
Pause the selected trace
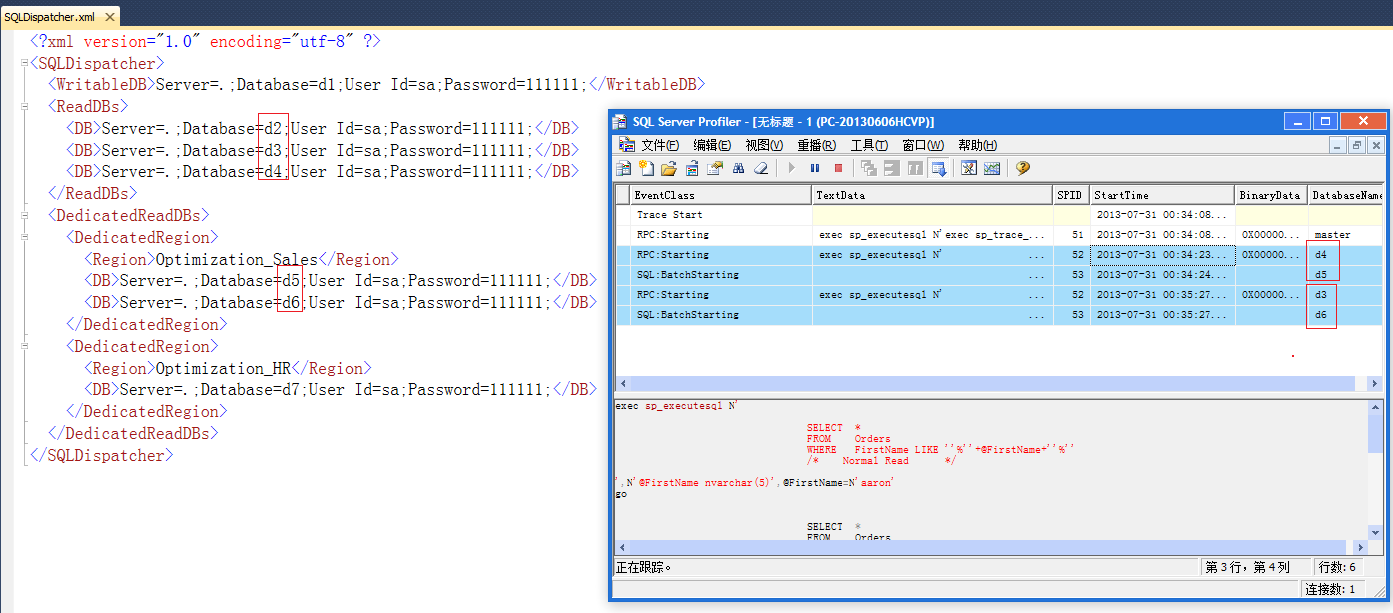tap(815, 168)
